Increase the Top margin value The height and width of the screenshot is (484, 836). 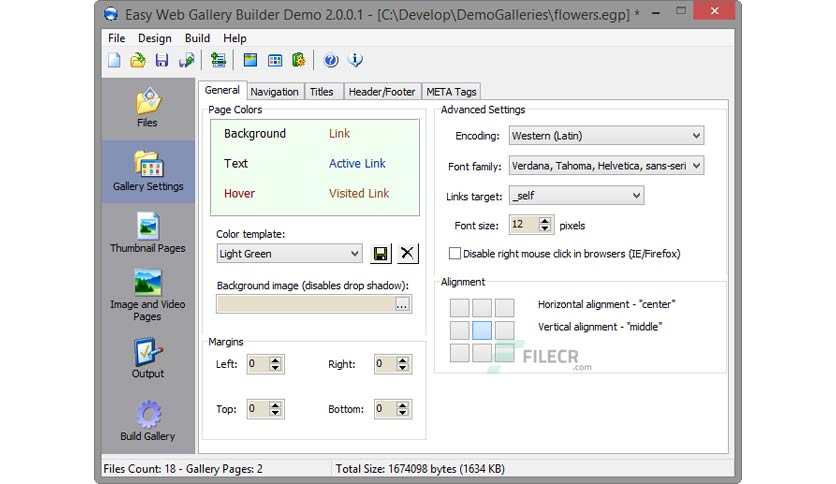point(275,405)
